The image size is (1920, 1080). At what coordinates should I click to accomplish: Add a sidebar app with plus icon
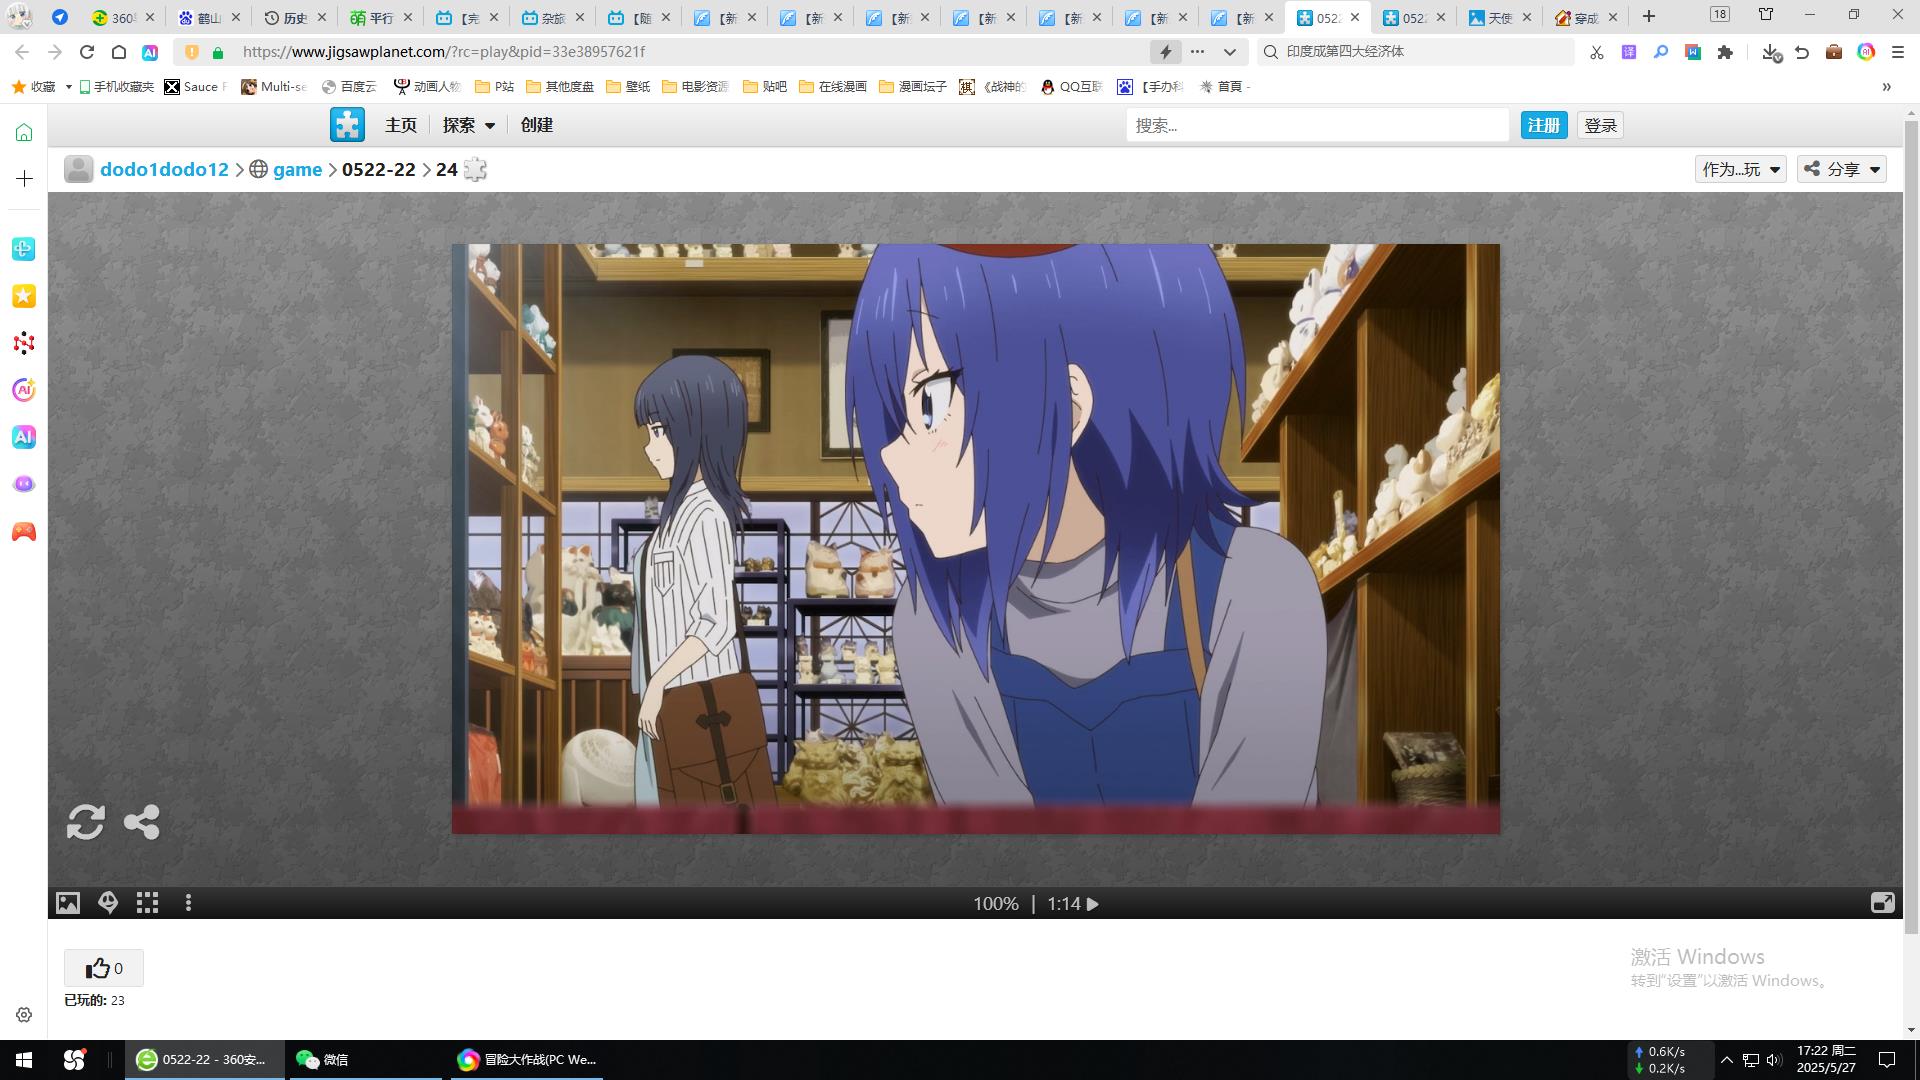click(24, 178)
